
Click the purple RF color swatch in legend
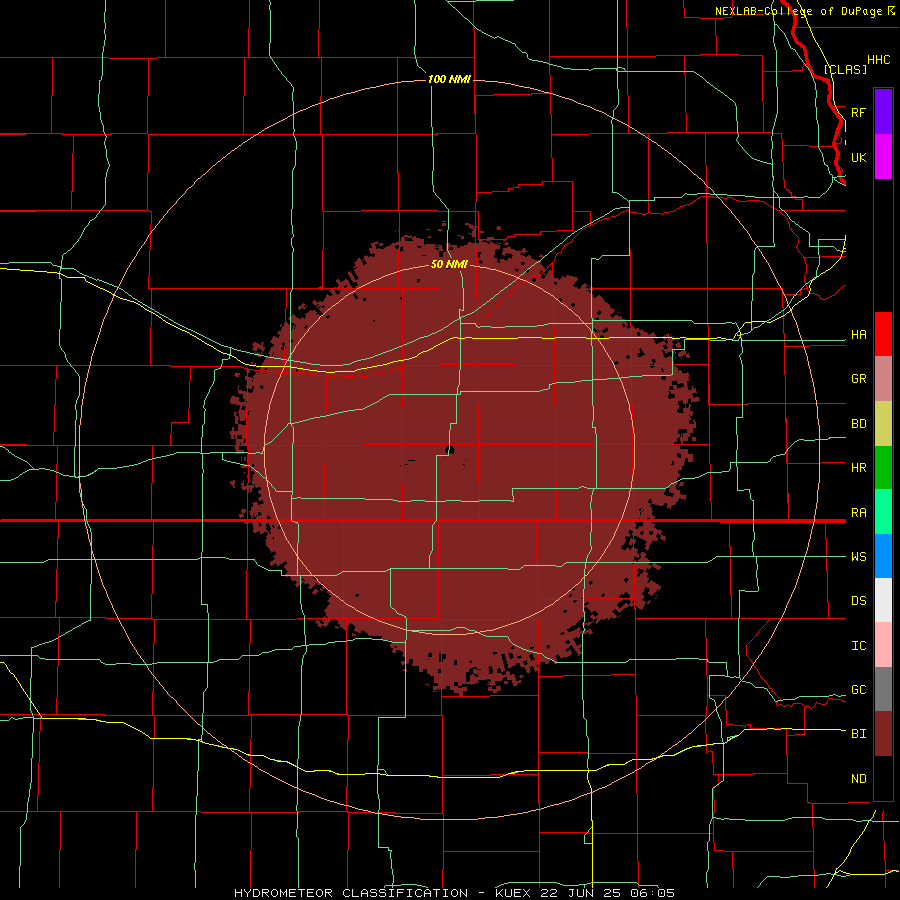(x=883, y=112)
